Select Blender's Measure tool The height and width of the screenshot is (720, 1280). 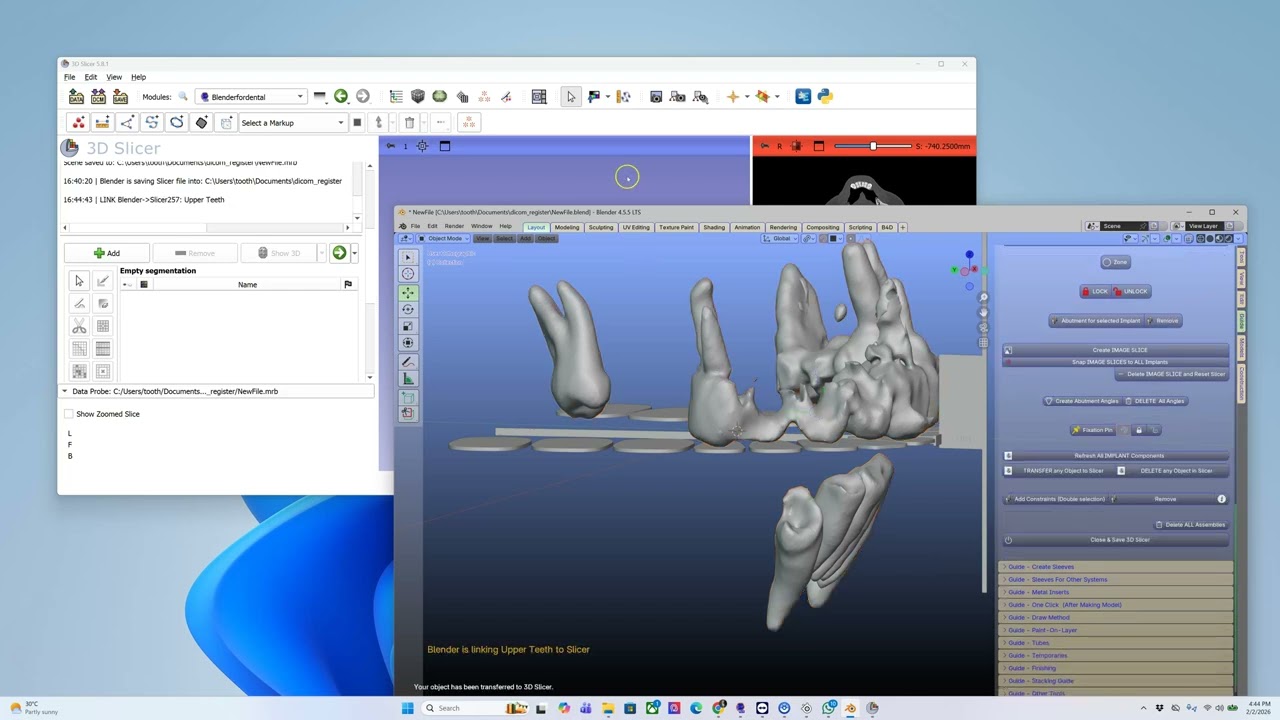(x=408, y=379)
